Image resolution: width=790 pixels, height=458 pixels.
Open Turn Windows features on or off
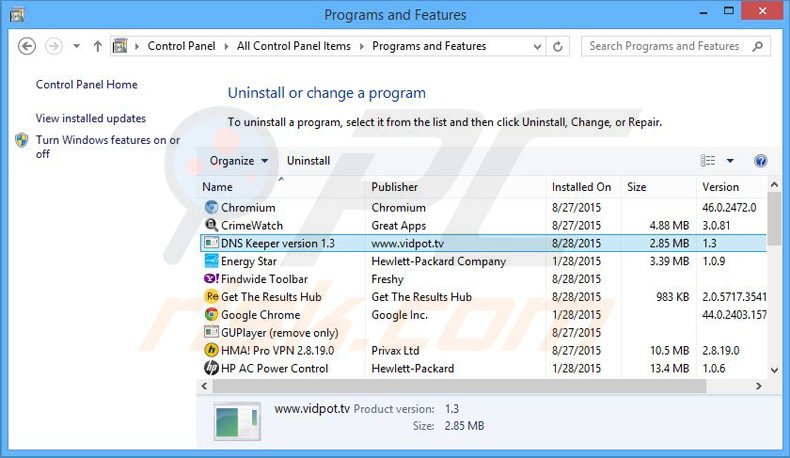click(108, 147)
